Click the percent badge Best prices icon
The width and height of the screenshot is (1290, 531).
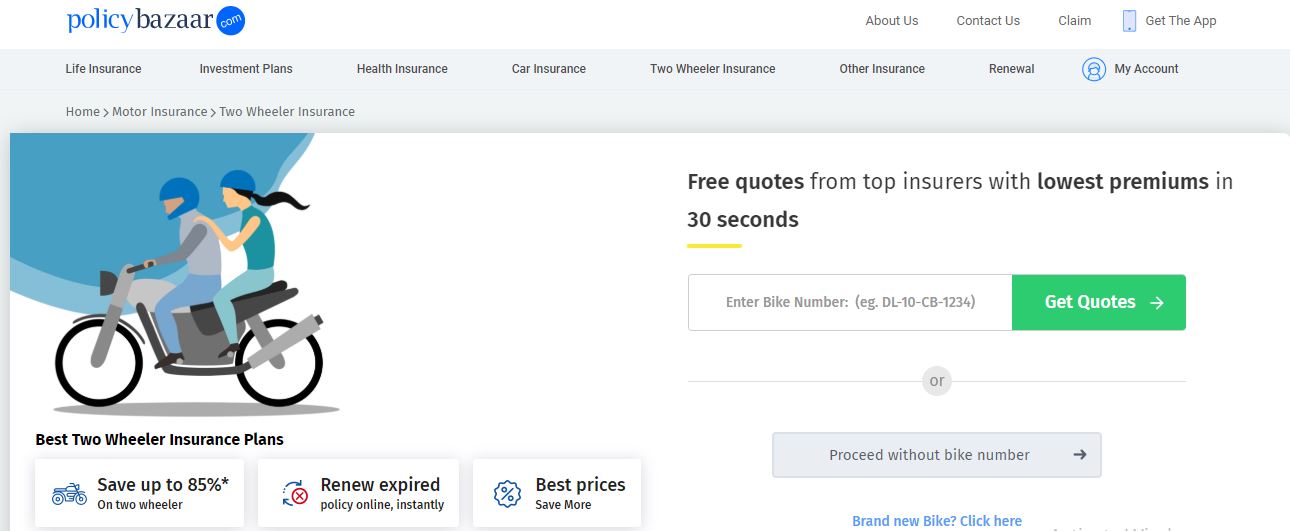507,493
